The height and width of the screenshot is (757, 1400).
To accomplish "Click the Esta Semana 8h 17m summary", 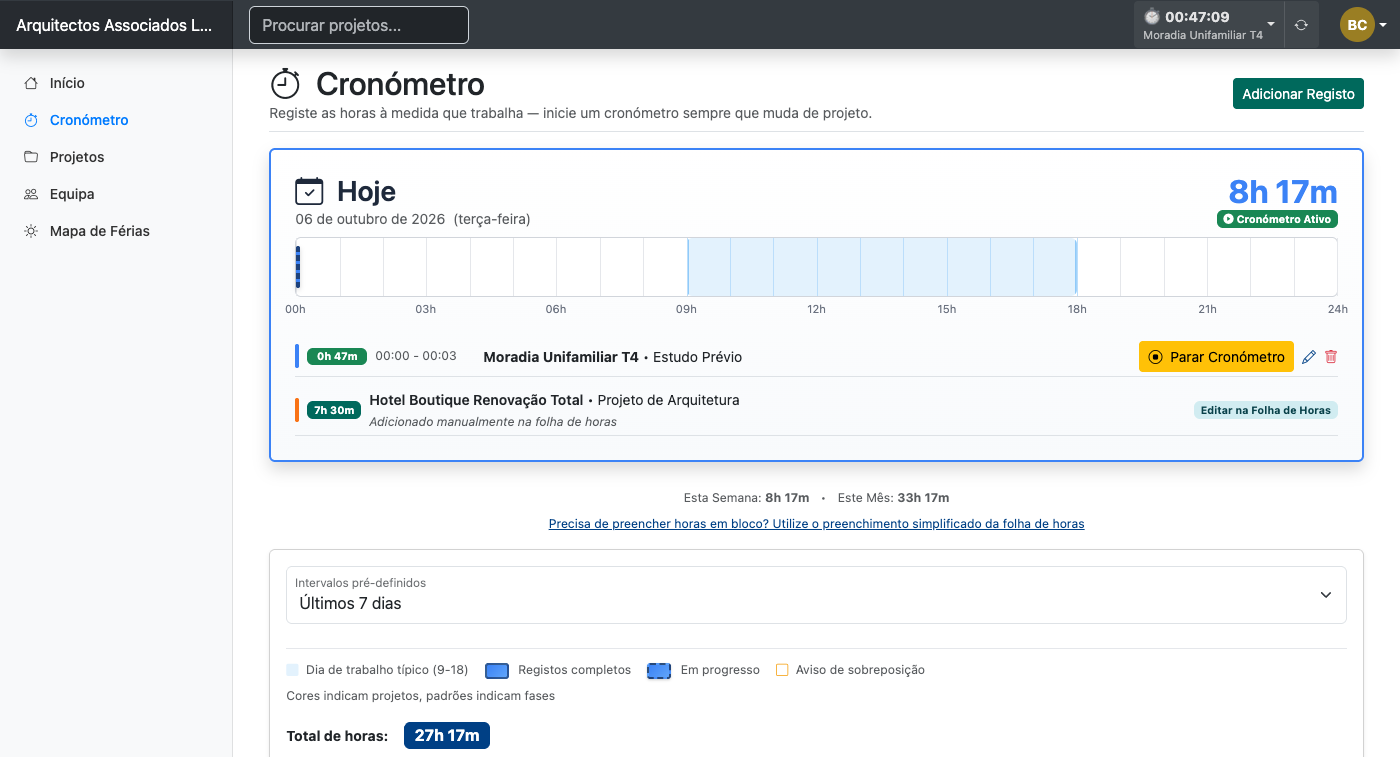I will point(746,497).
